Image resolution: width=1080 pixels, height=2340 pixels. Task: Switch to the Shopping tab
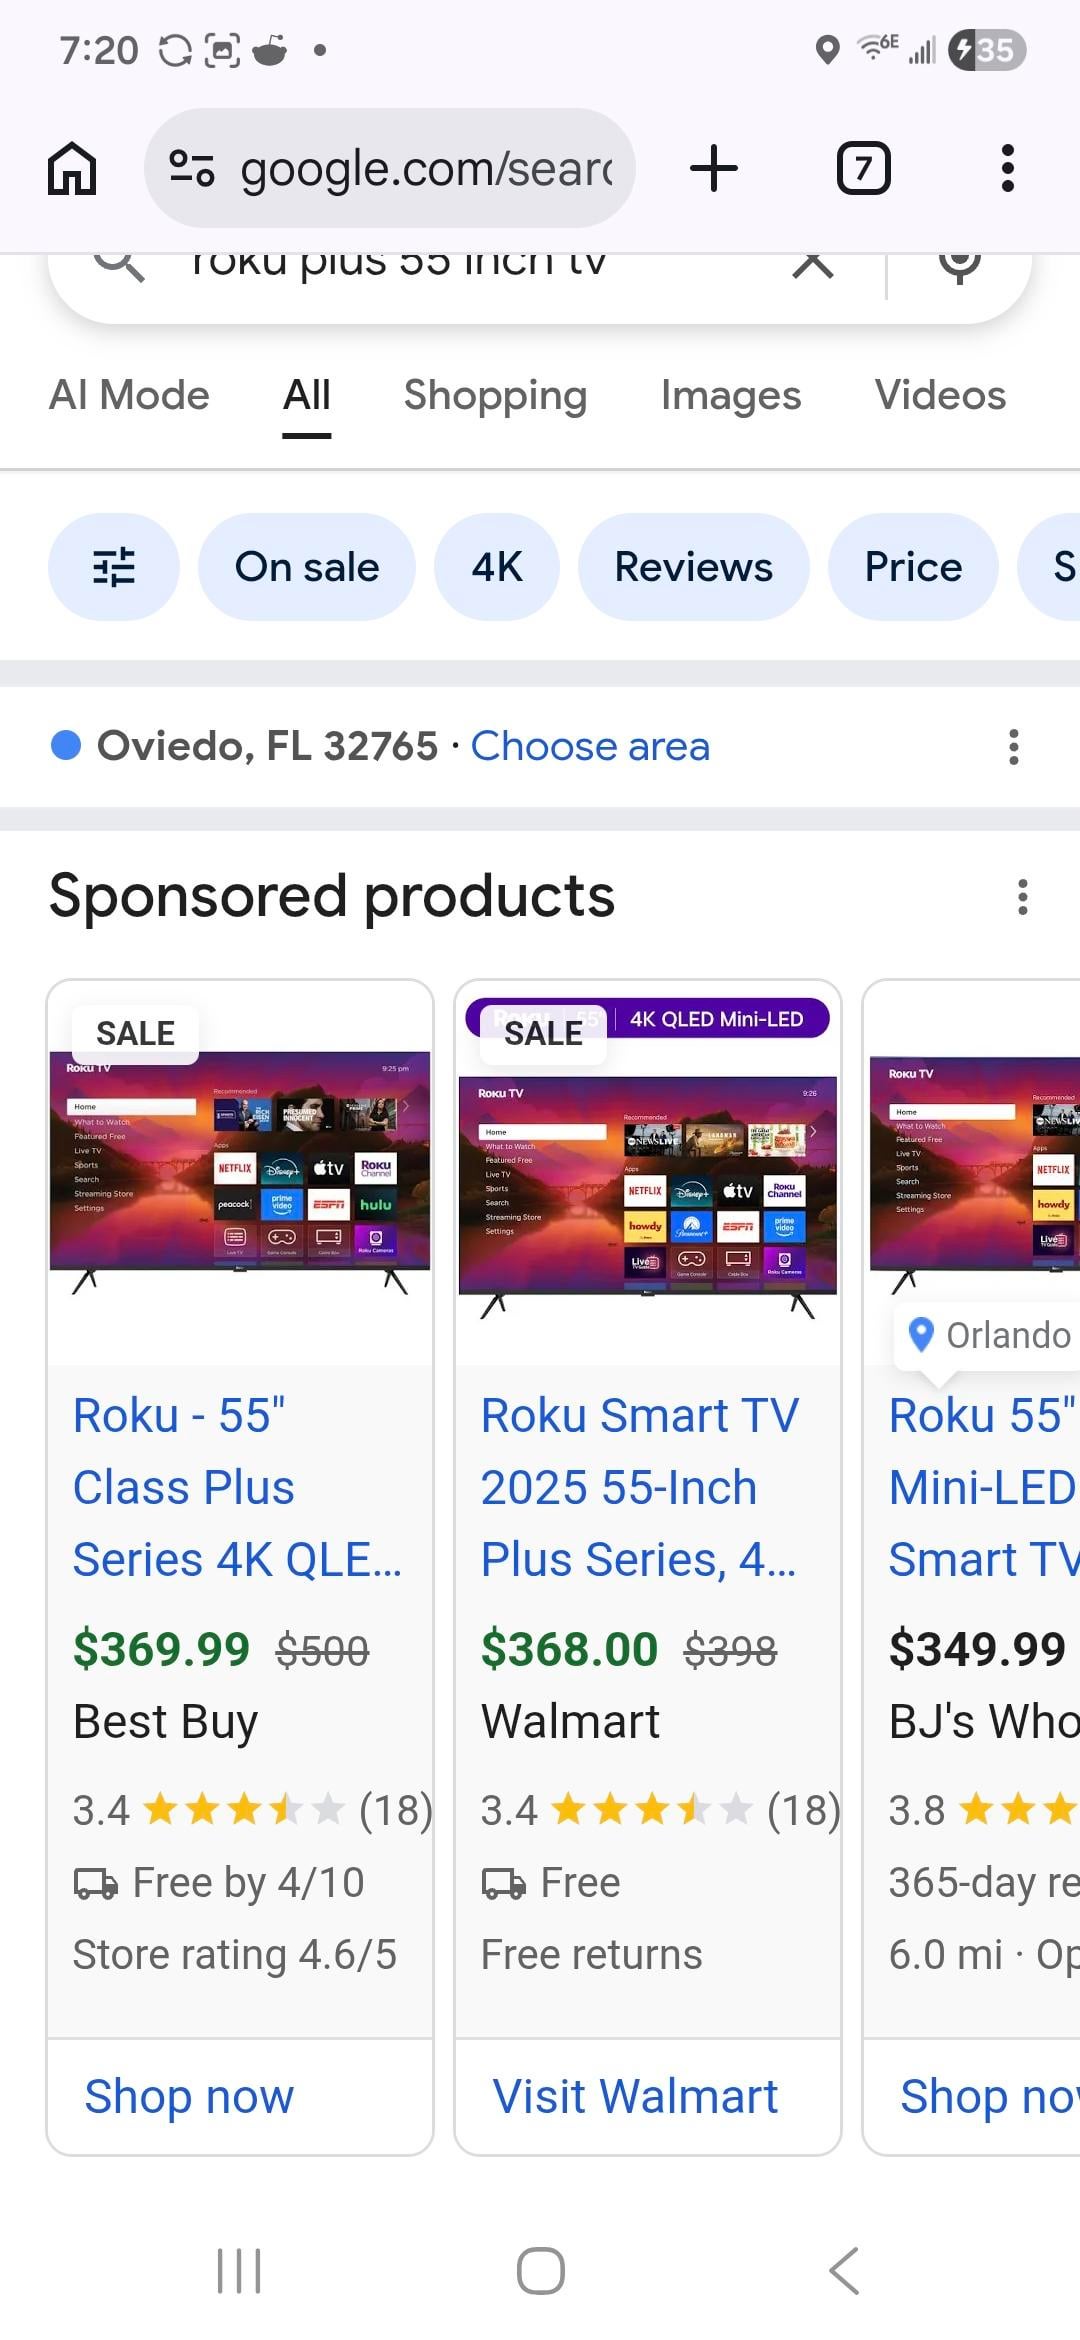click(495, 395)
